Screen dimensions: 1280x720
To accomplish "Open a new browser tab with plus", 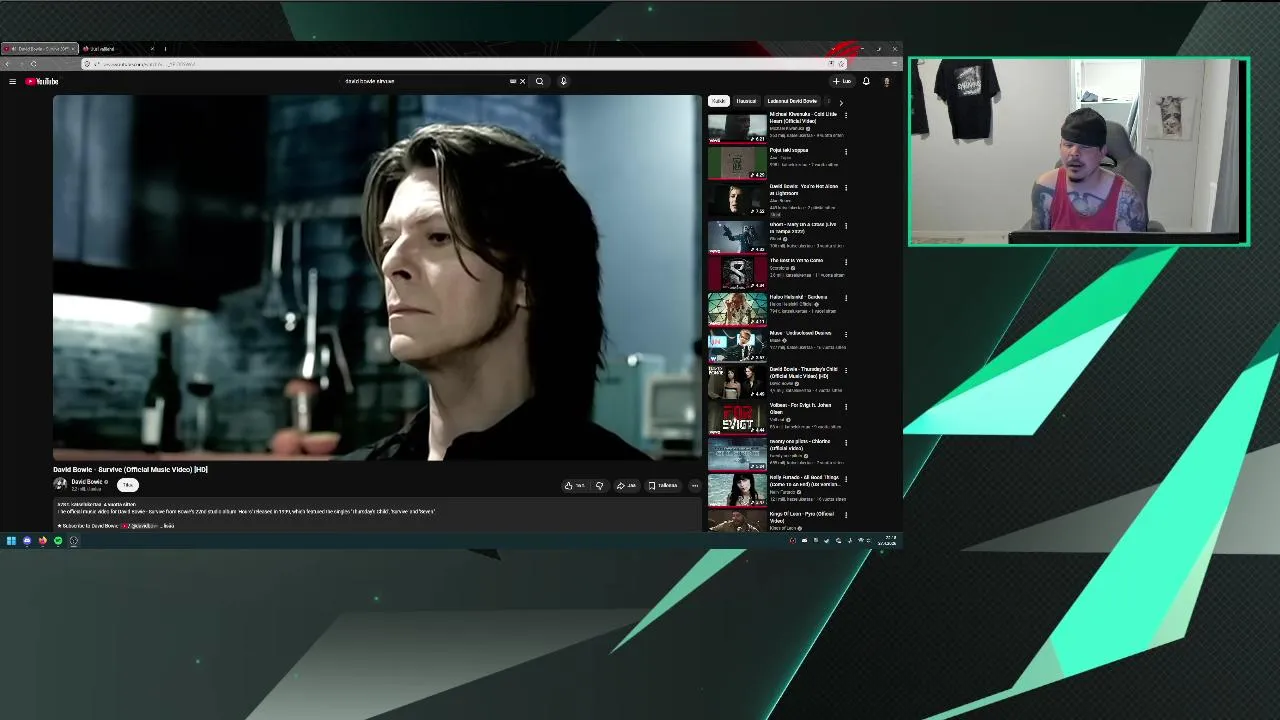I will pos(165,48).
